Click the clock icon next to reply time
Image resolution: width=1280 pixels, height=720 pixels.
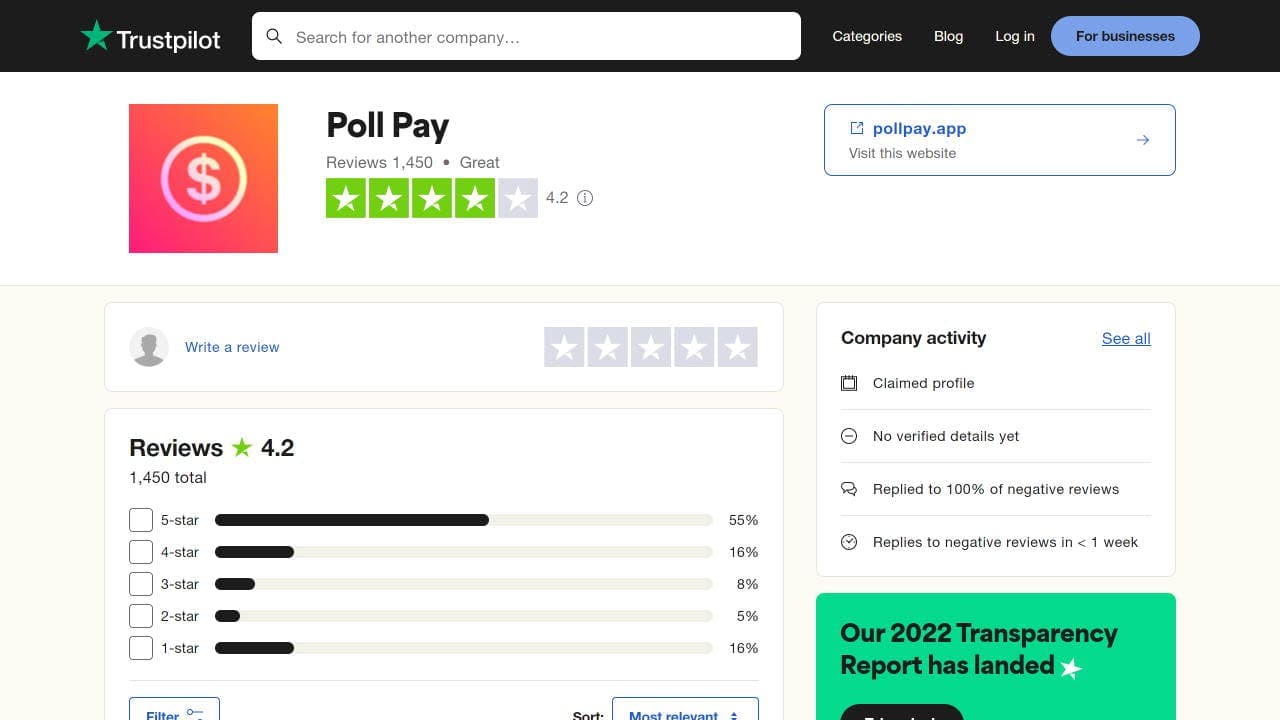click(x=848, y=542)
